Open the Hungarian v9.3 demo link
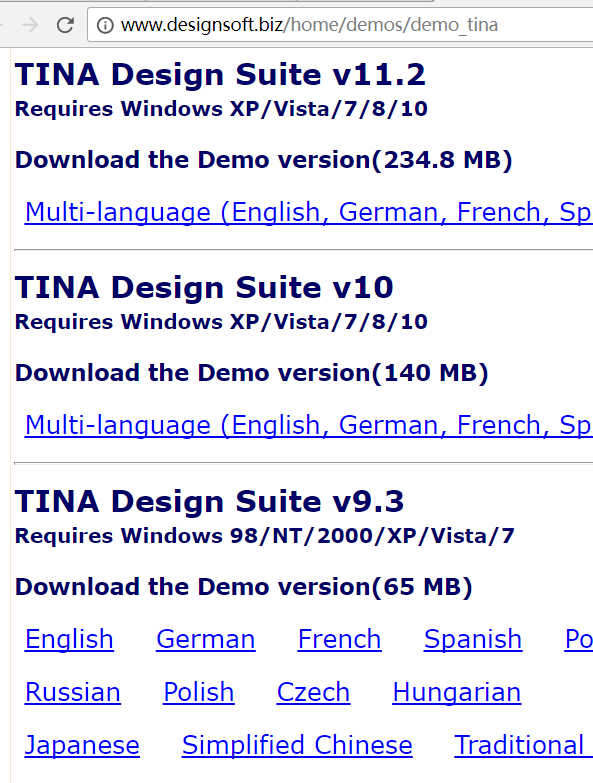 coord(457,692)
